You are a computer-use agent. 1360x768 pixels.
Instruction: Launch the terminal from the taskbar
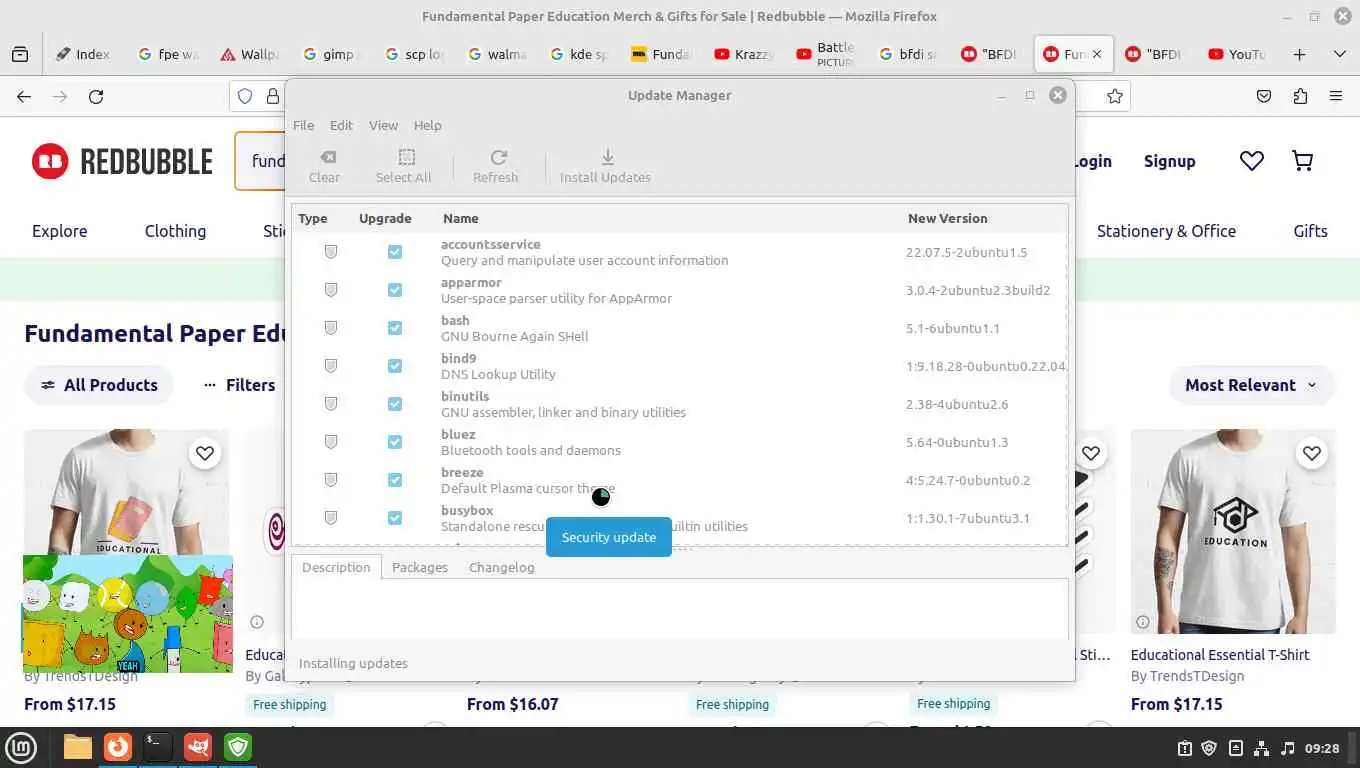point(158,747)
